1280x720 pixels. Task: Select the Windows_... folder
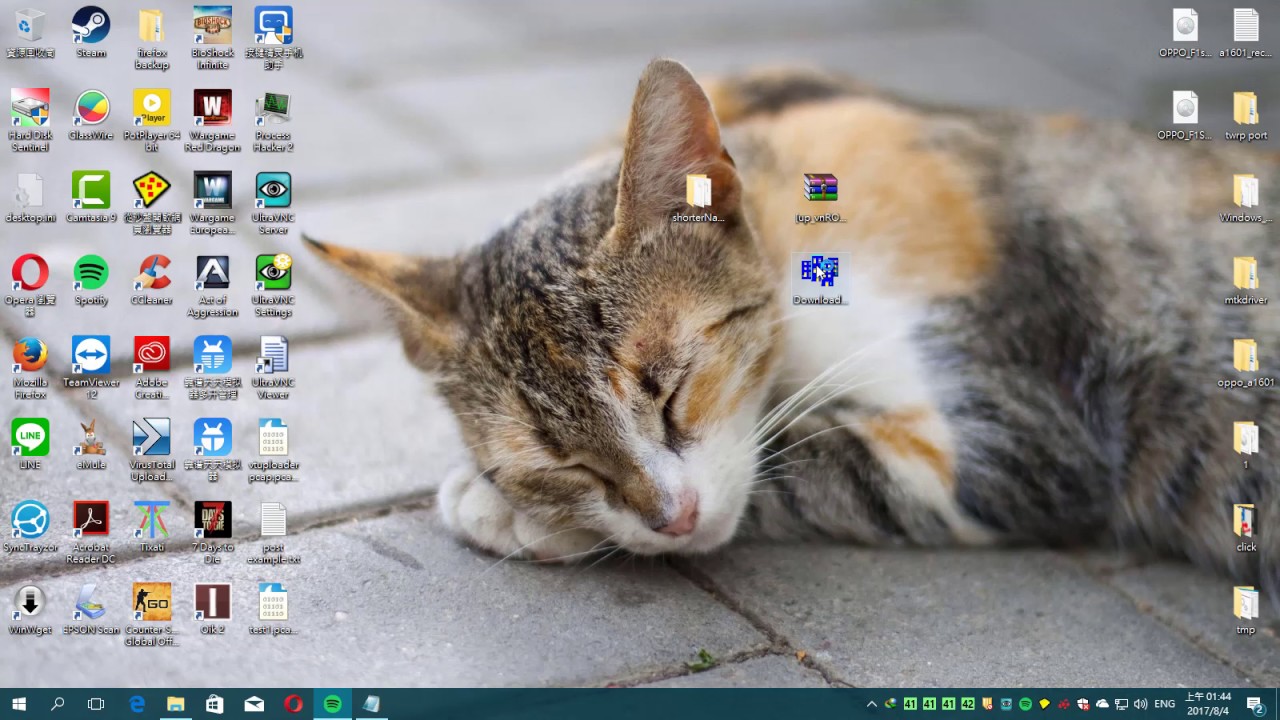tap(1245, 197)
